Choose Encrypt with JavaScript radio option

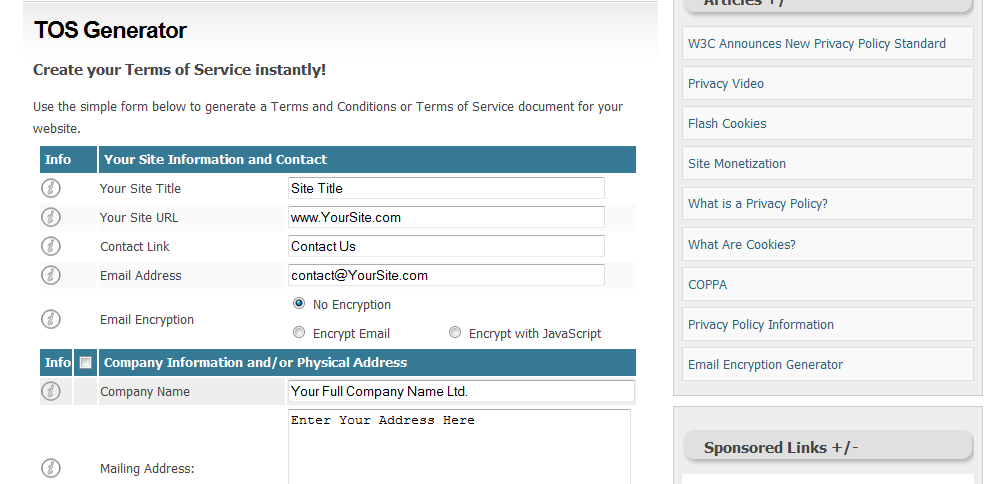point(455,333)
